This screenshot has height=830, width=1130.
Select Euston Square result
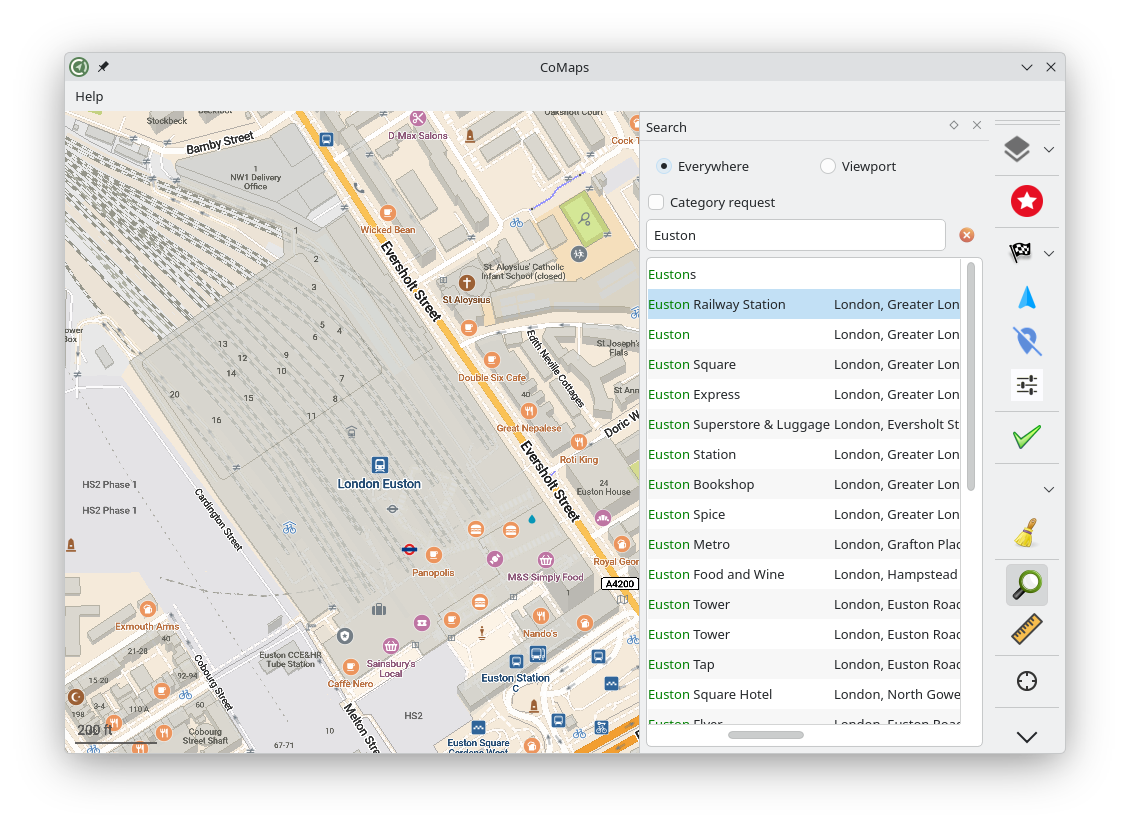(x=804, y=365)
